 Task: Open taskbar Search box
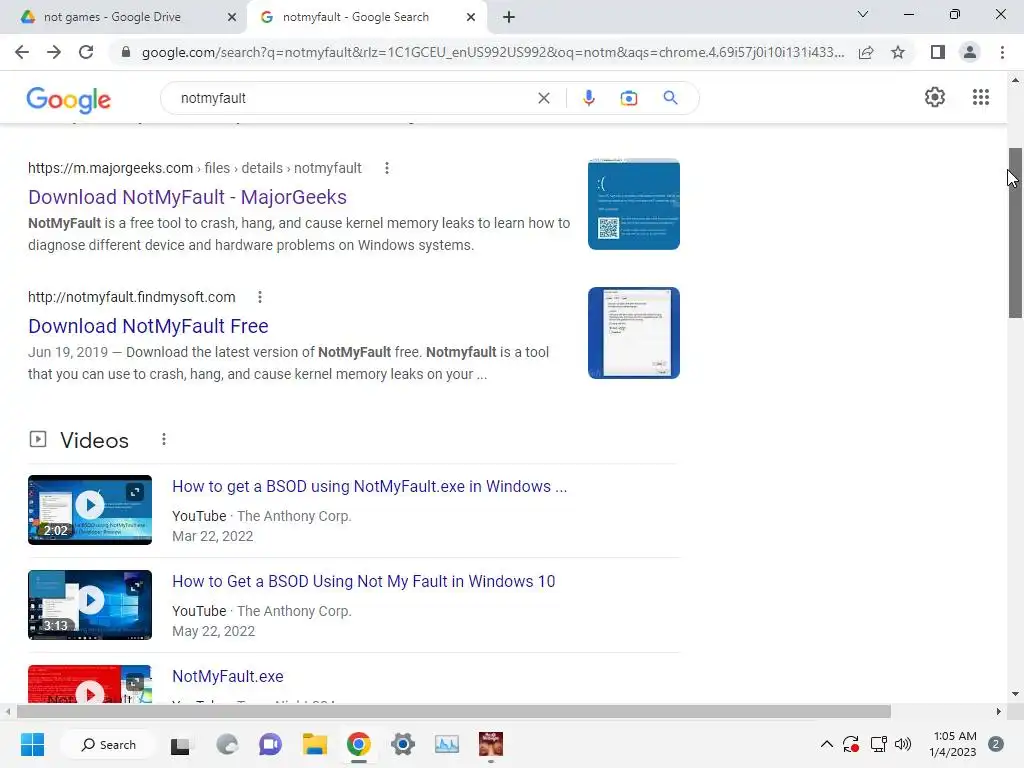click(108, 744)
